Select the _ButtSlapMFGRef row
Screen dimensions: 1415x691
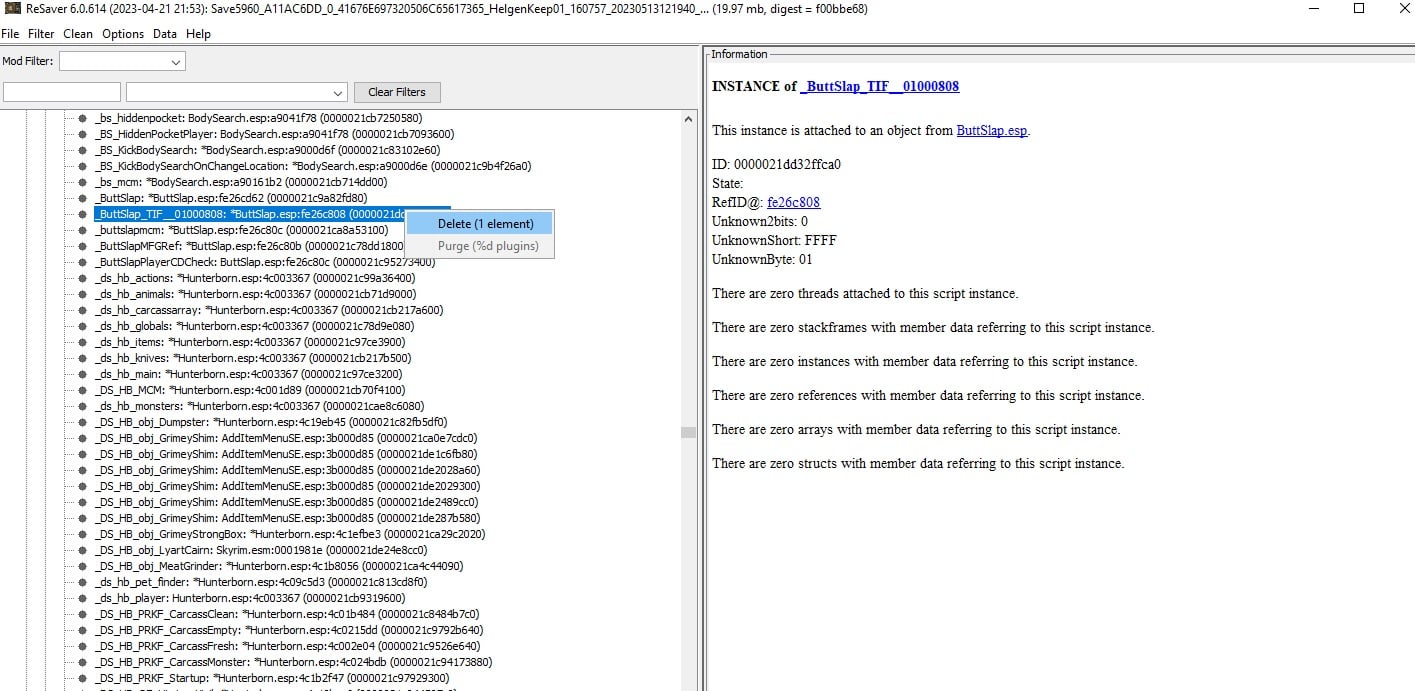pos(249,246)
